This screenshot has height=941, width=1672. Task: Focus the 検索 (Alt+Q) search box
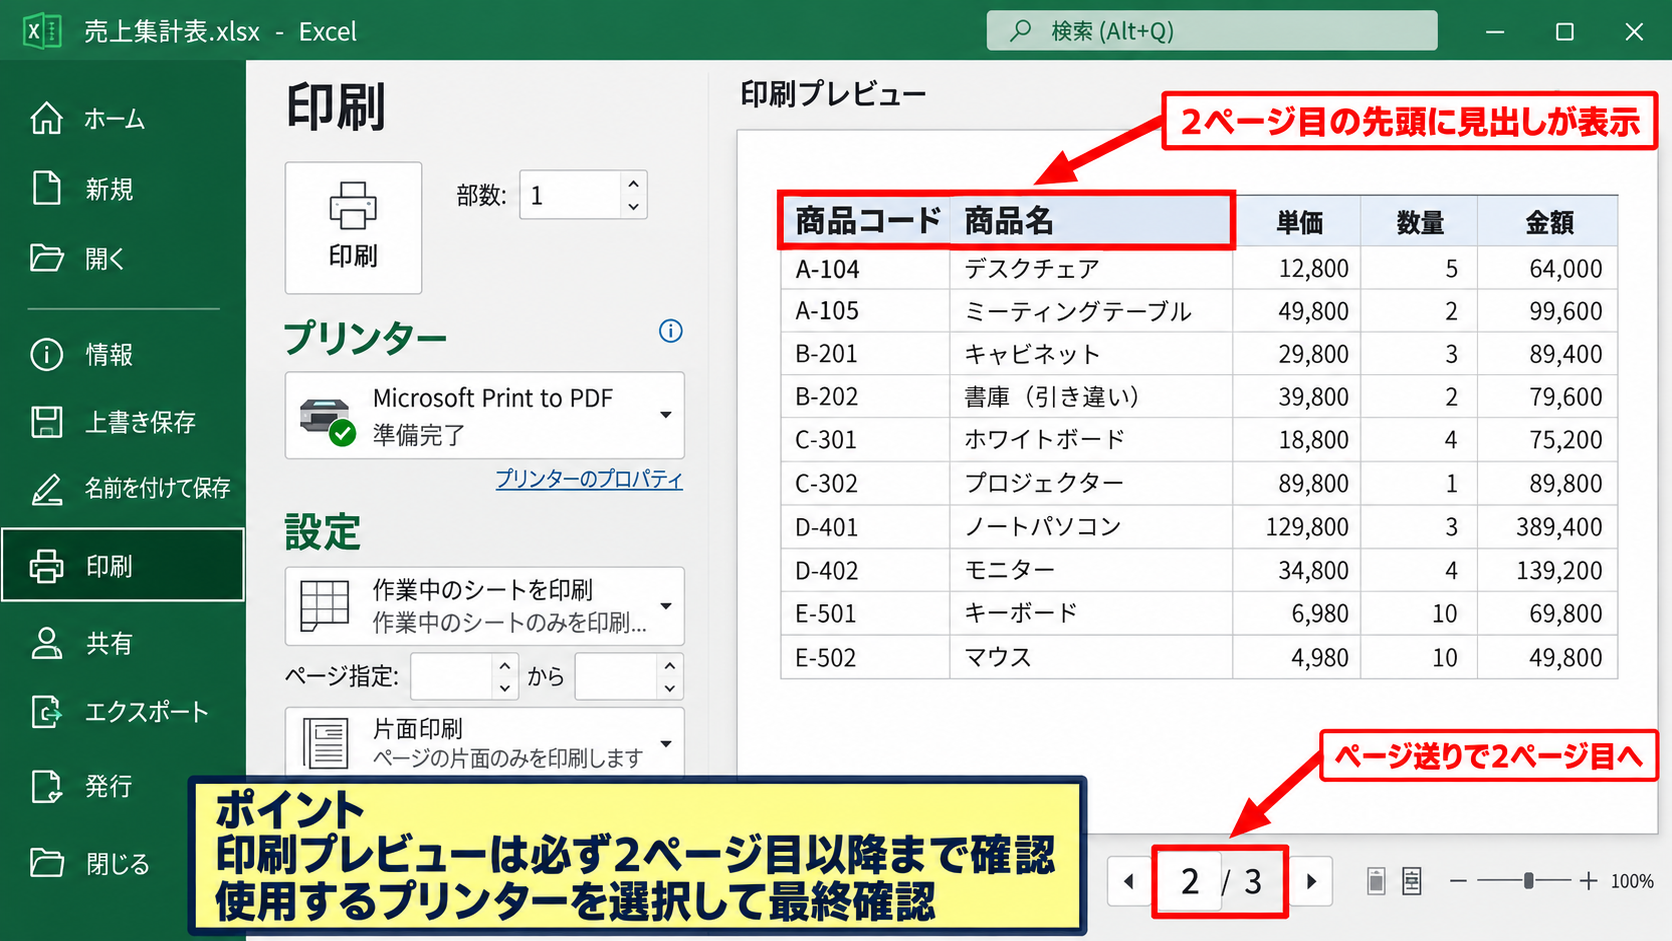1212,31
